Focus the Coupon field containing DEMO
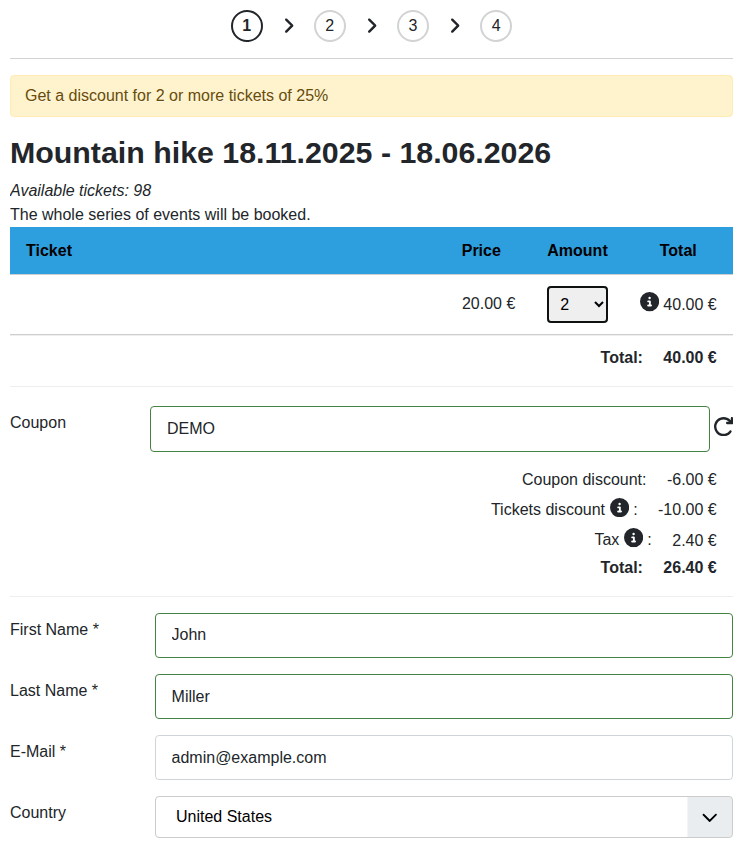The image size is (740, 850). (x=429, y=429)
